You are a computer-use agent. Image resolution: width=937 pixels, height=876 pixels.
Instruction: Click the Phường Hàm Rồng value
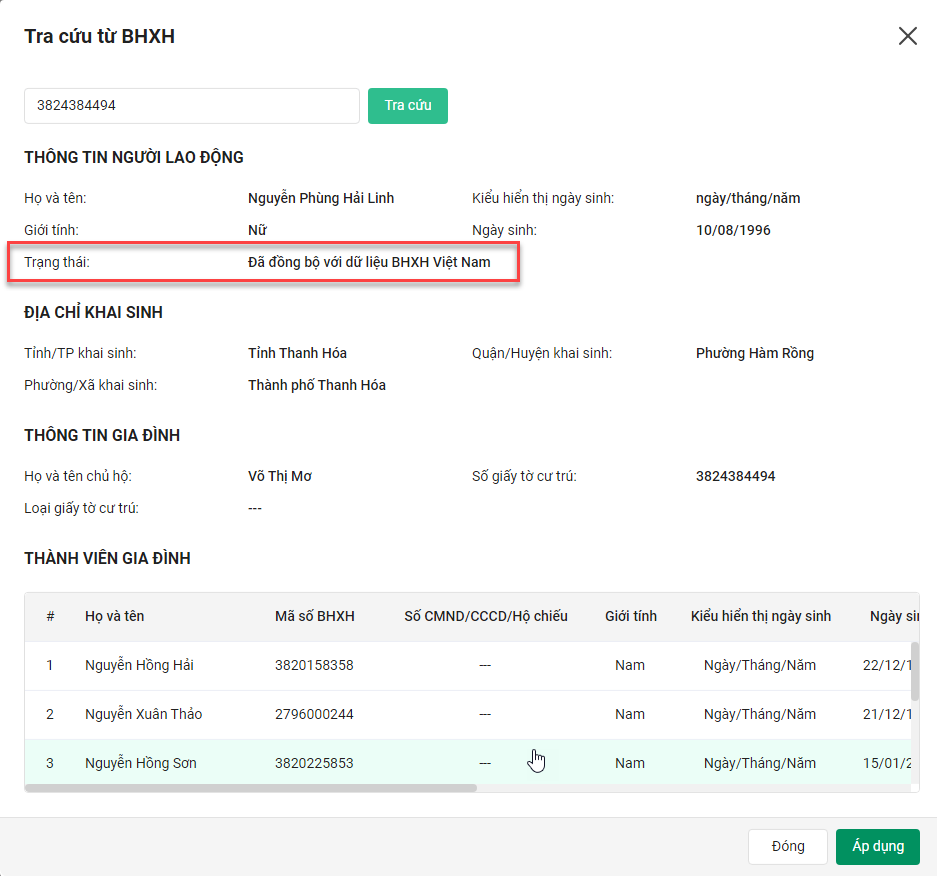pyautogui.click(x=754, y=353)
